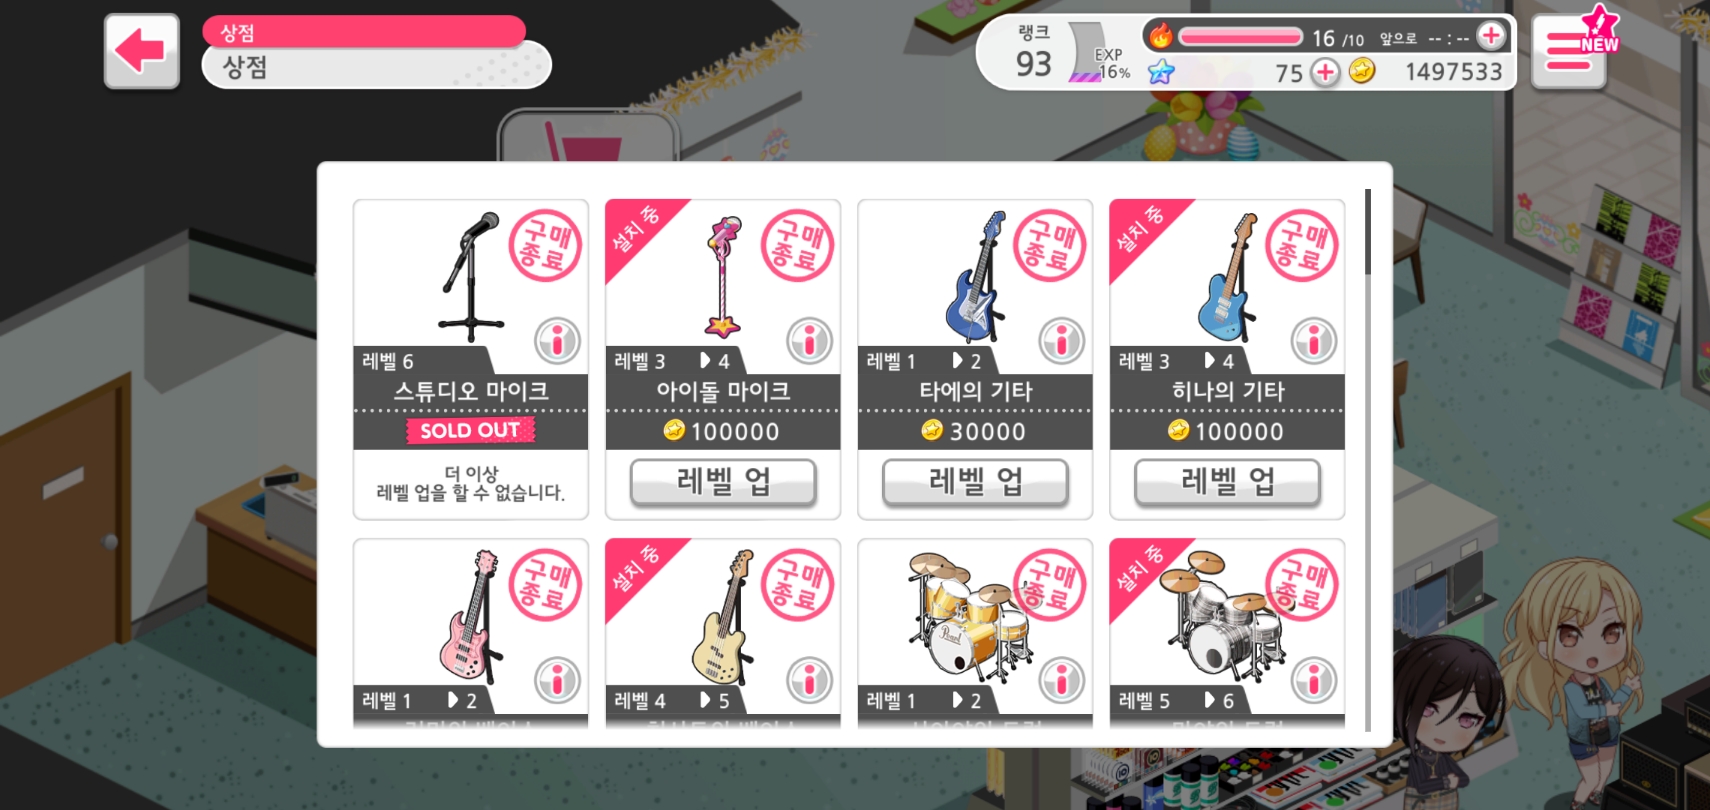Tap the rank 93 EXP gauge
The height and width of the screenshot is (810, 1710).
tap(1099, 62)
